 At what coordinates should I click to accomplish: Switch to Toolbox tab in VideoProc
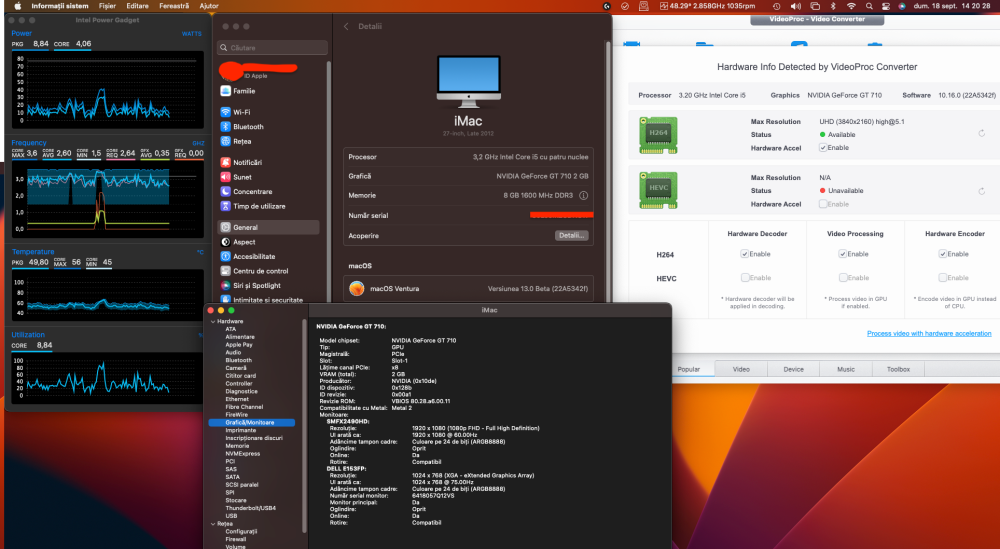[x=898, y=369]
